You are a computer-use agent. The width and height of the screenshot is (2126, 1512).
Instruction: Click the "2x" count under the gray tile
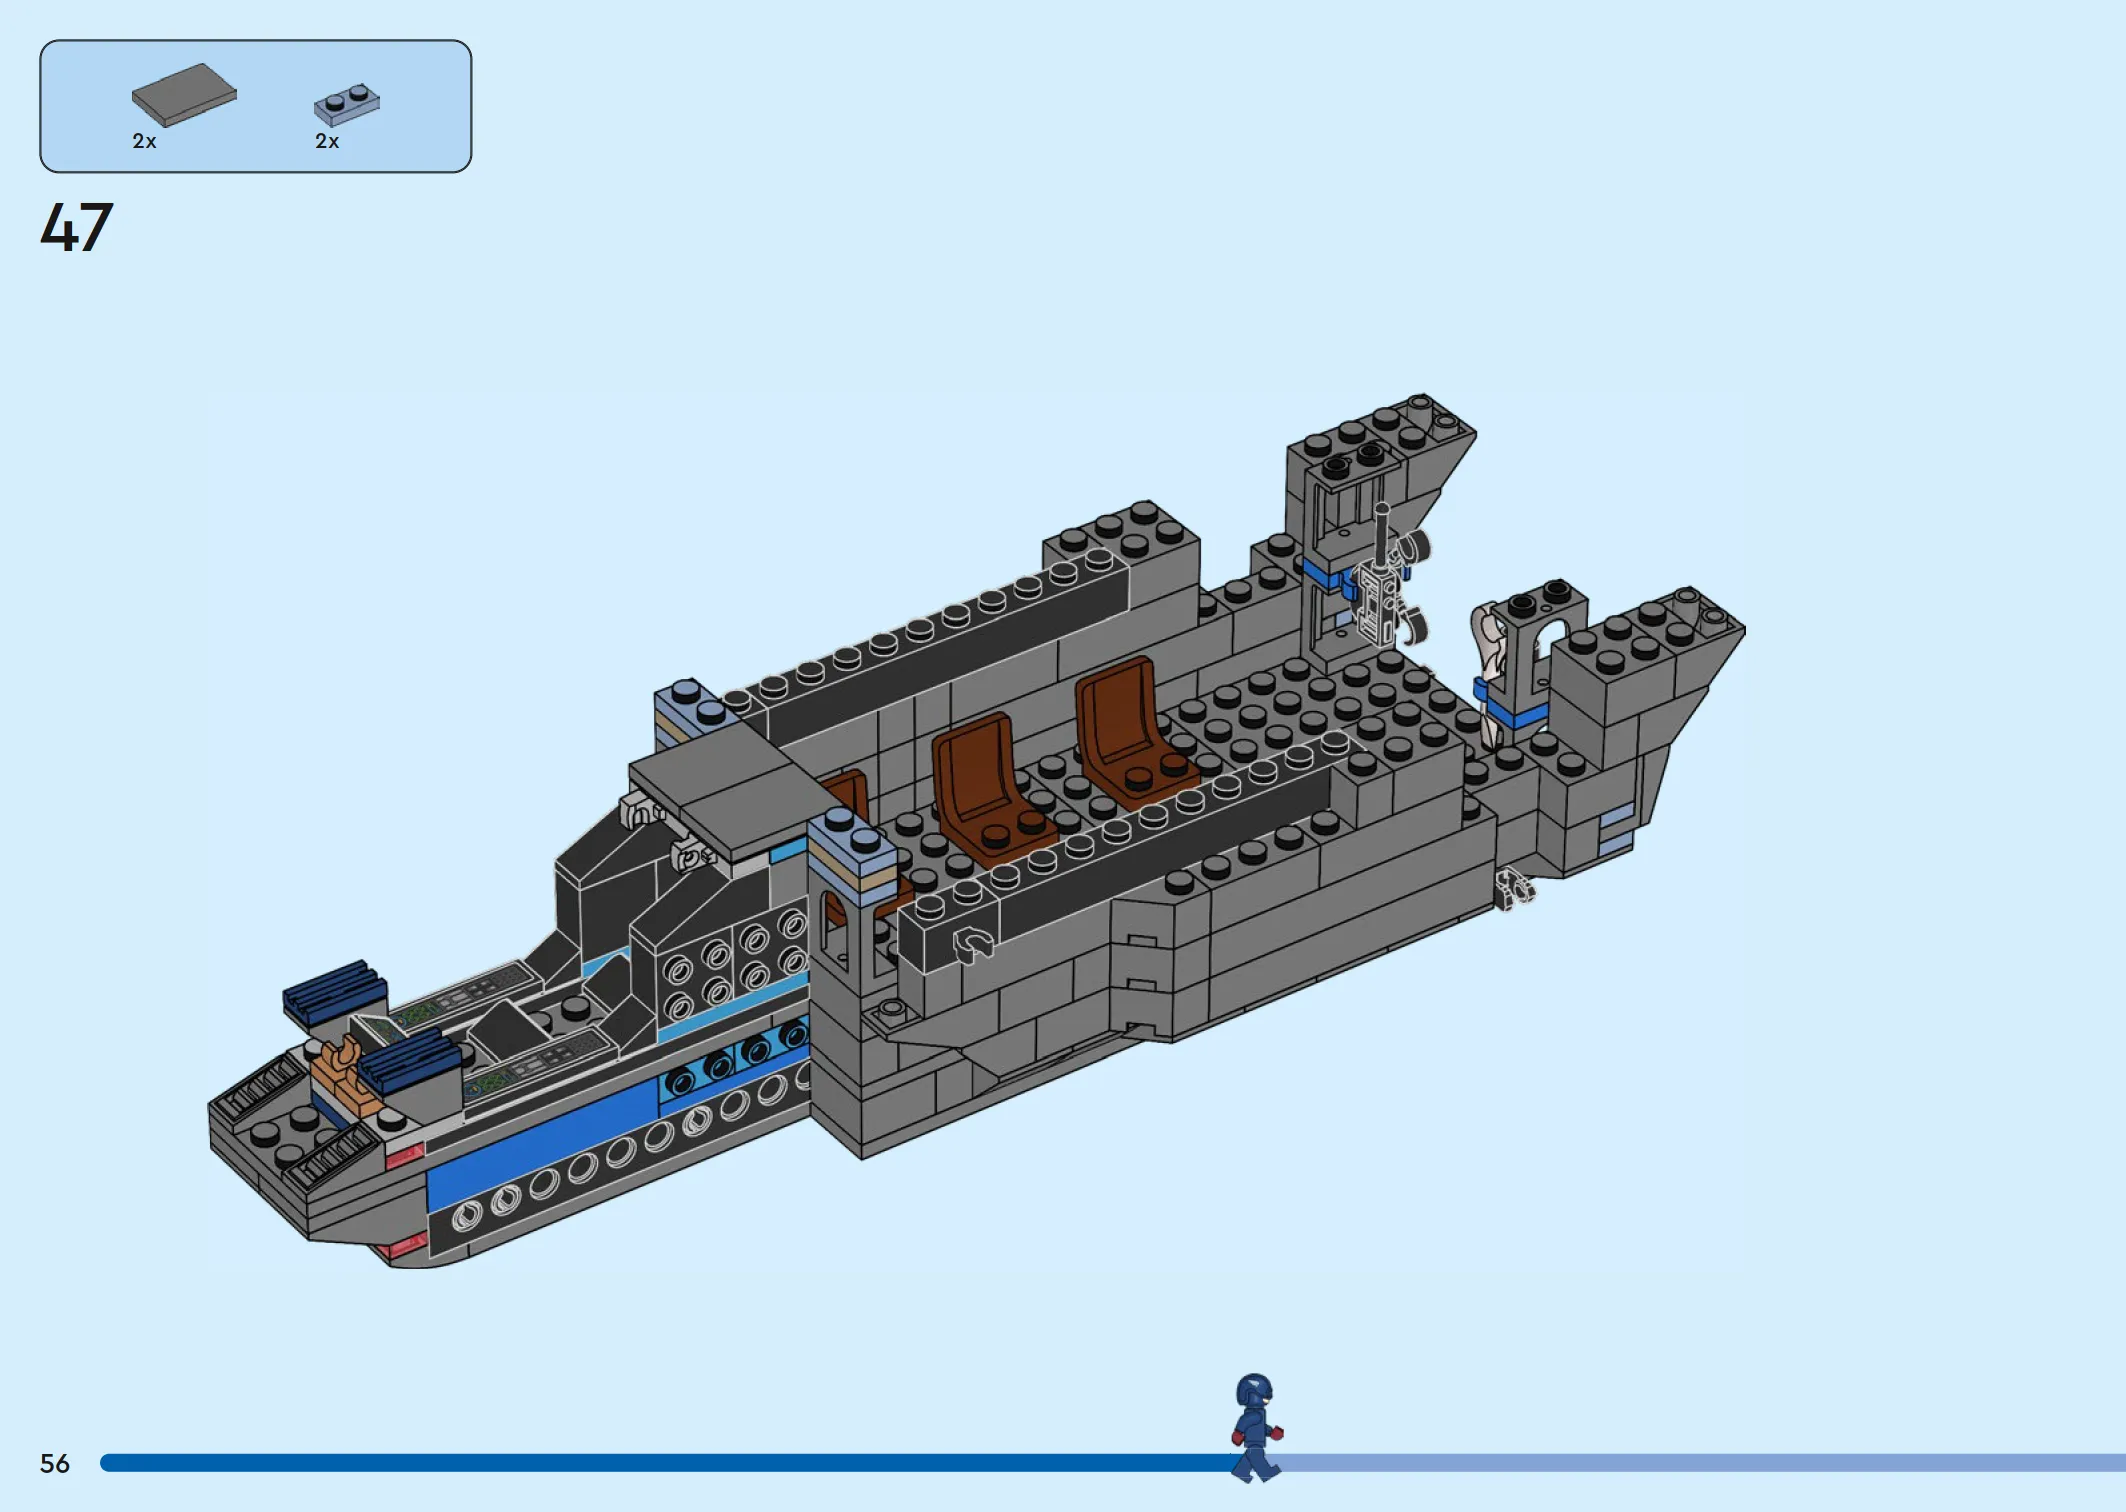coord(144,142)
